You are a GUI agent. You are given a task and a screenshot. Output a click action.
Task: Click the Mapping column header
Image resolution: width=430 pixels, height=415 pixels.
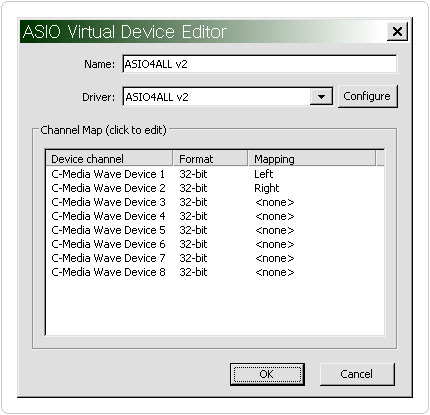point(312,159)
